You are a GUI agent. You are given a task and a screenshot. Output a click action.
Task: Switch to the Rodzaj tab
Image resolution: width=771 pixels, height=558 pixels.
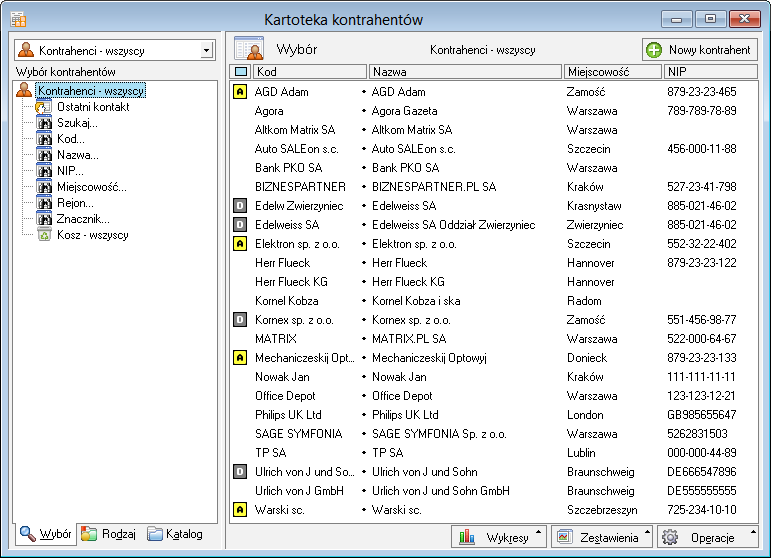(108, 534)
